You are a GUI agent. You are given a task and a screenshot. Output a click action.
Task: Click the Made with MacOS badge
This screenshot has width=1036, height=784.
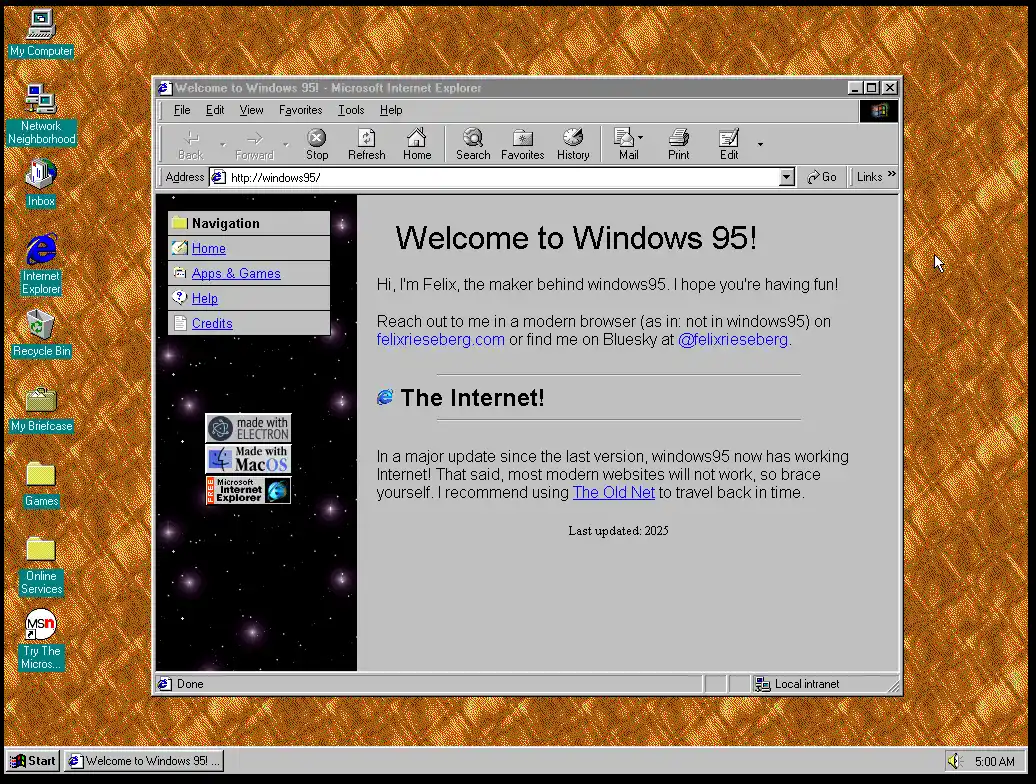[x=248, y=459]
